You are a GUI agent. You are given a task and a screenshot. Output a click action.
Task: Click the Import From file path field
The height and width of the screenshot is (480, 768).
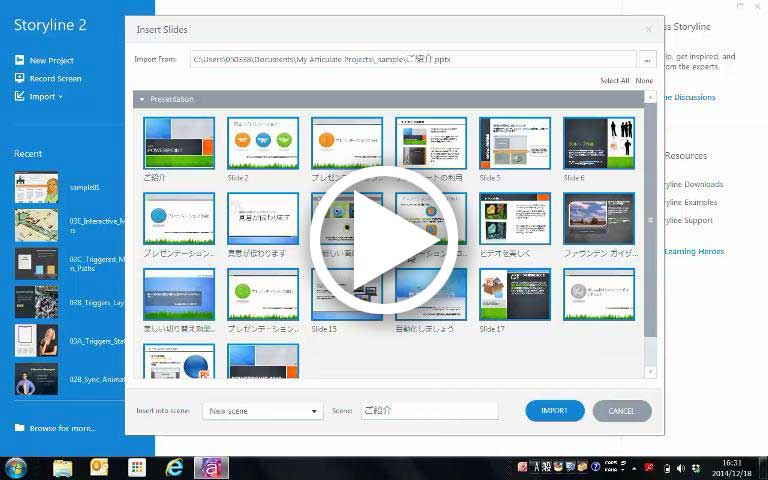click(413, 59)
